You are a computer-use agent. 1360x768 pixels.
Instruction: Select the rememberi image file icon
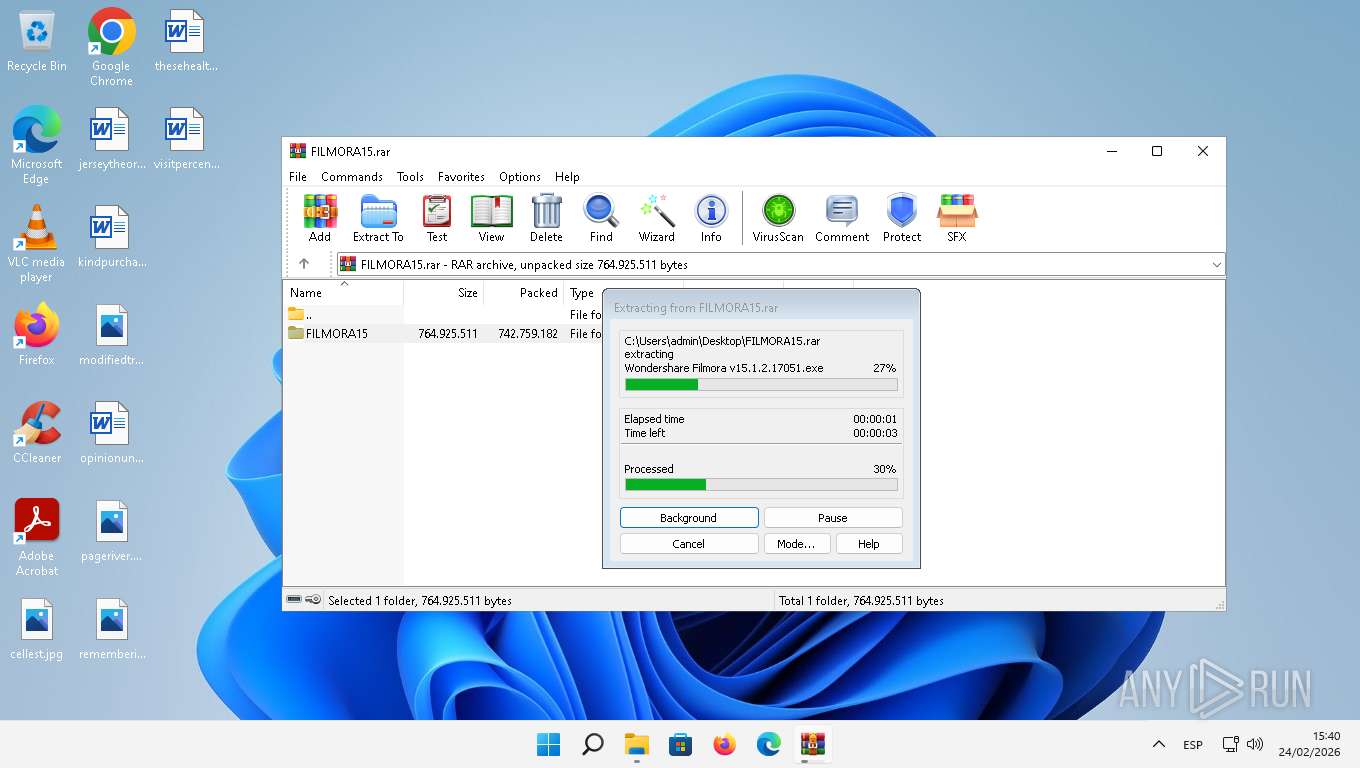(x=111, y=629)
